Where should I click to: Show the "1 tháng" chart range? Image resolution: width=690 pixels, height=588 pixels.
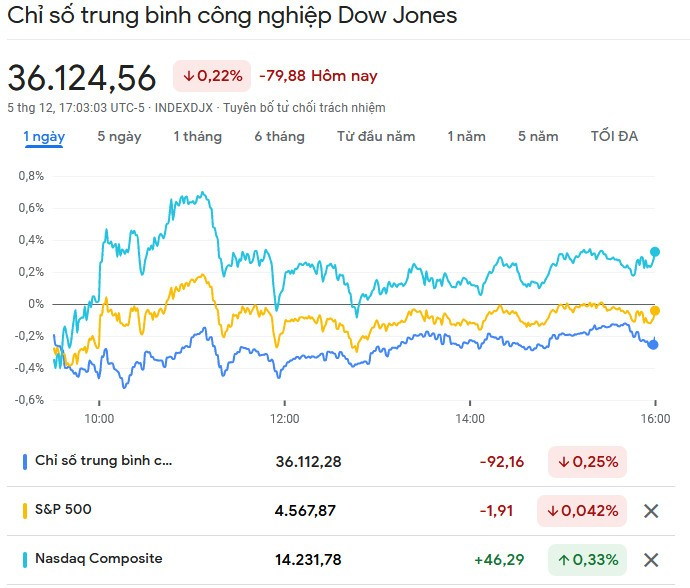pyautogui.click(x=197, y=137)
